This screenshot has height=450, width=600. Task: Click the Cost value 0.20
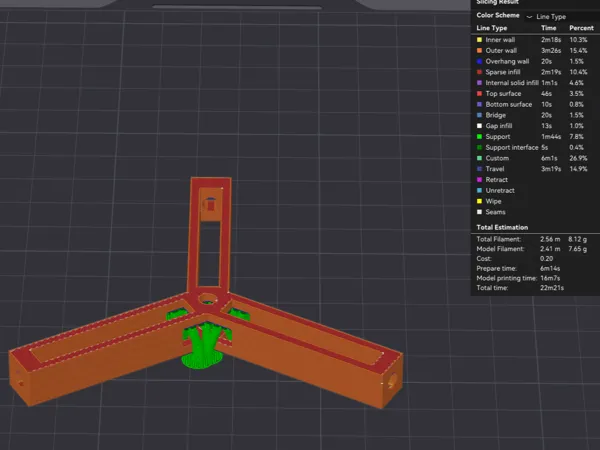(x=546, y=259)
